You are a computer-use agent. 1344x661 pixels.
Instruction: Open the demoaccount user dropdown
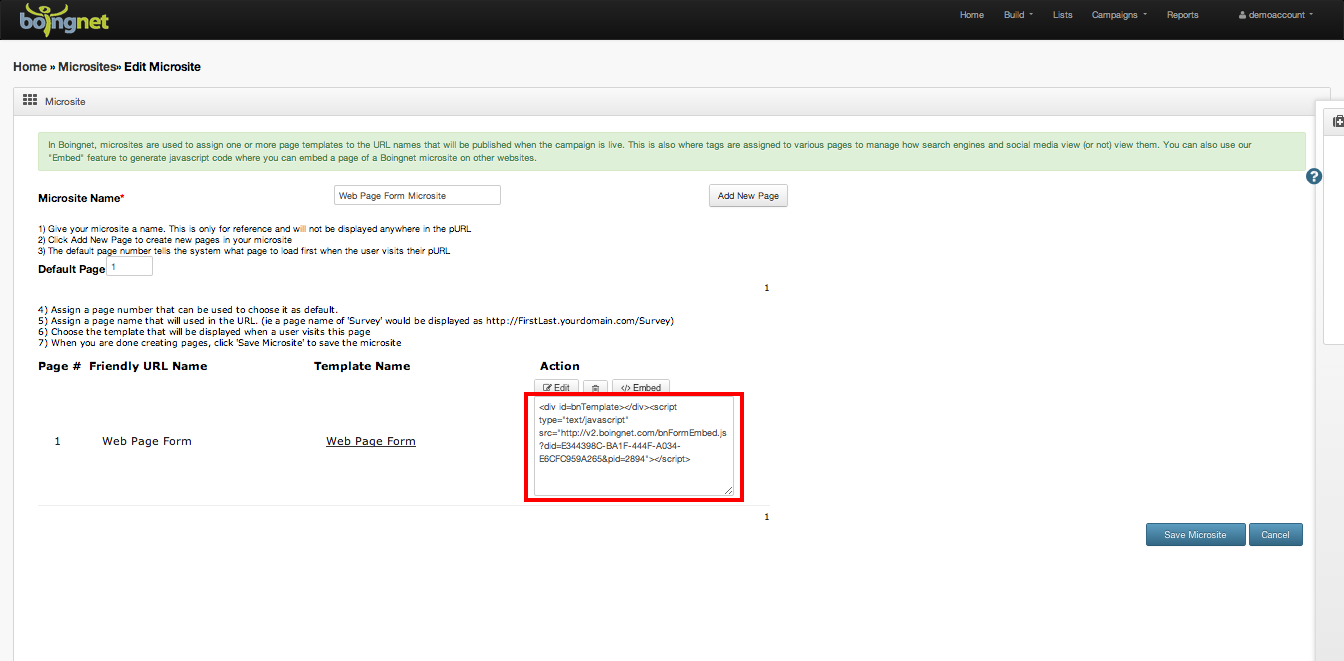click(1275, 15)
